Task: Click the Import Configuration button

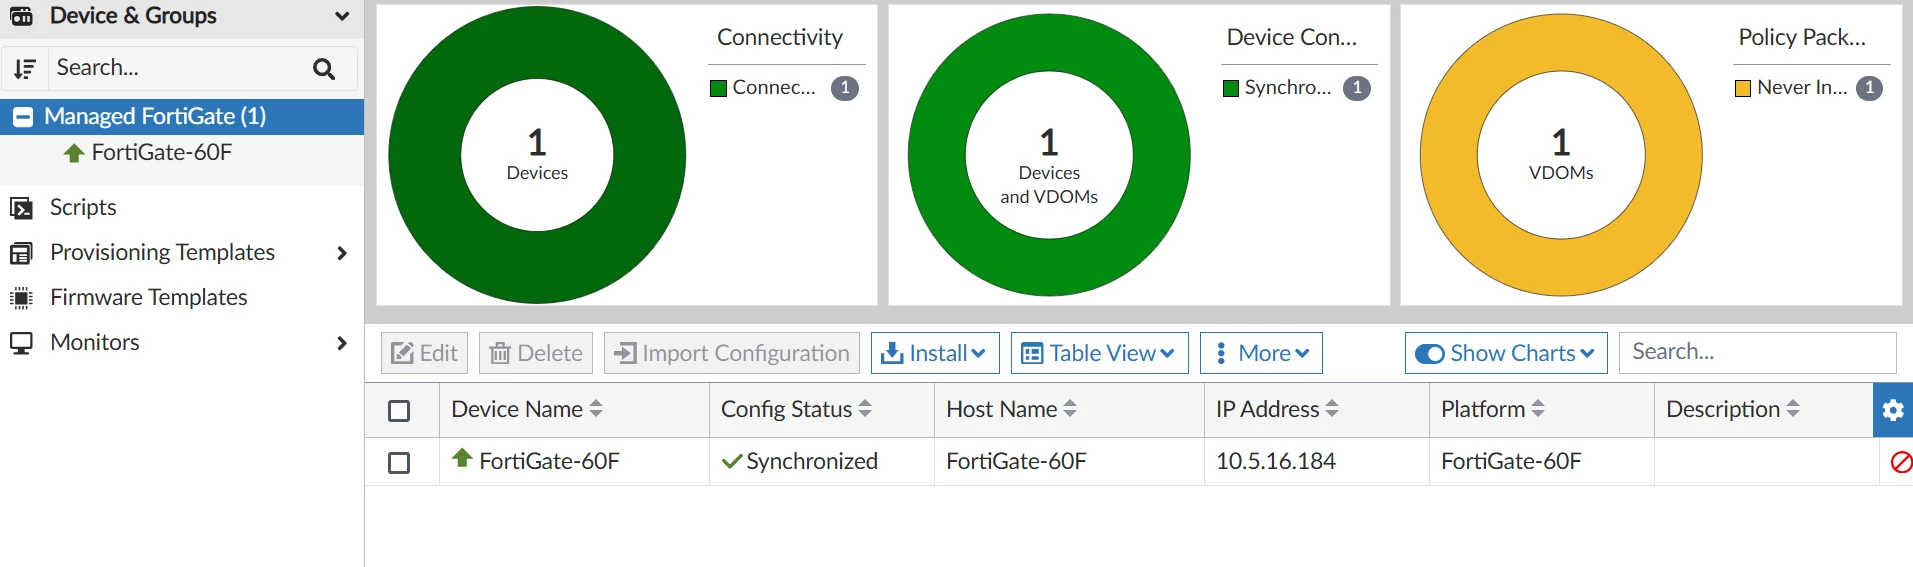Action: pyautogui.click(x=732, y=353)
